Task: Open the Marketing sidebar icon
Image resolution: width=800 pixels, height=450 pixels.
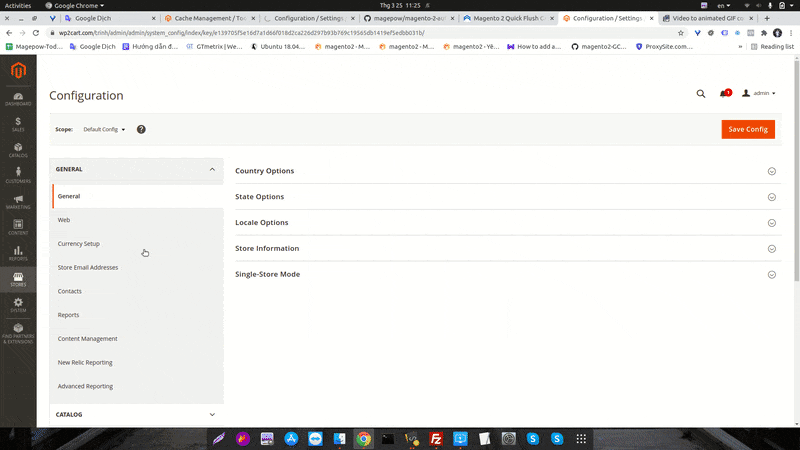Action: coord(18,202)
